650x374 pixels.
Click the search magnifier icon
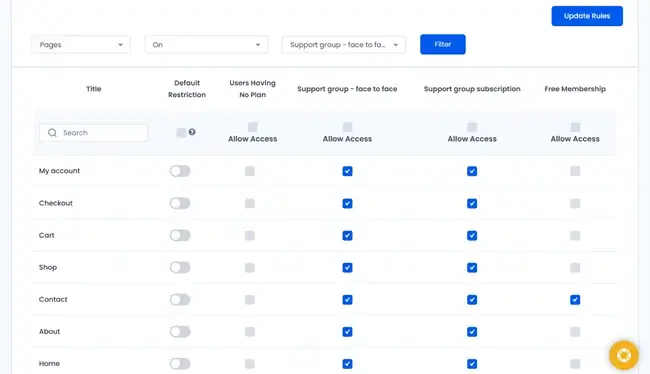point(52,133)
